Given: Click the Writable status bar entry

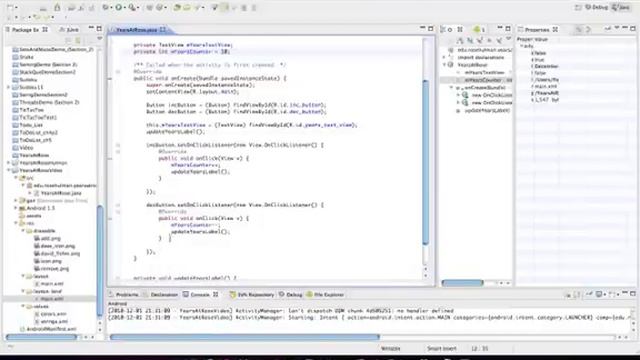Looking at the screenshot, I should click(390, 349).
